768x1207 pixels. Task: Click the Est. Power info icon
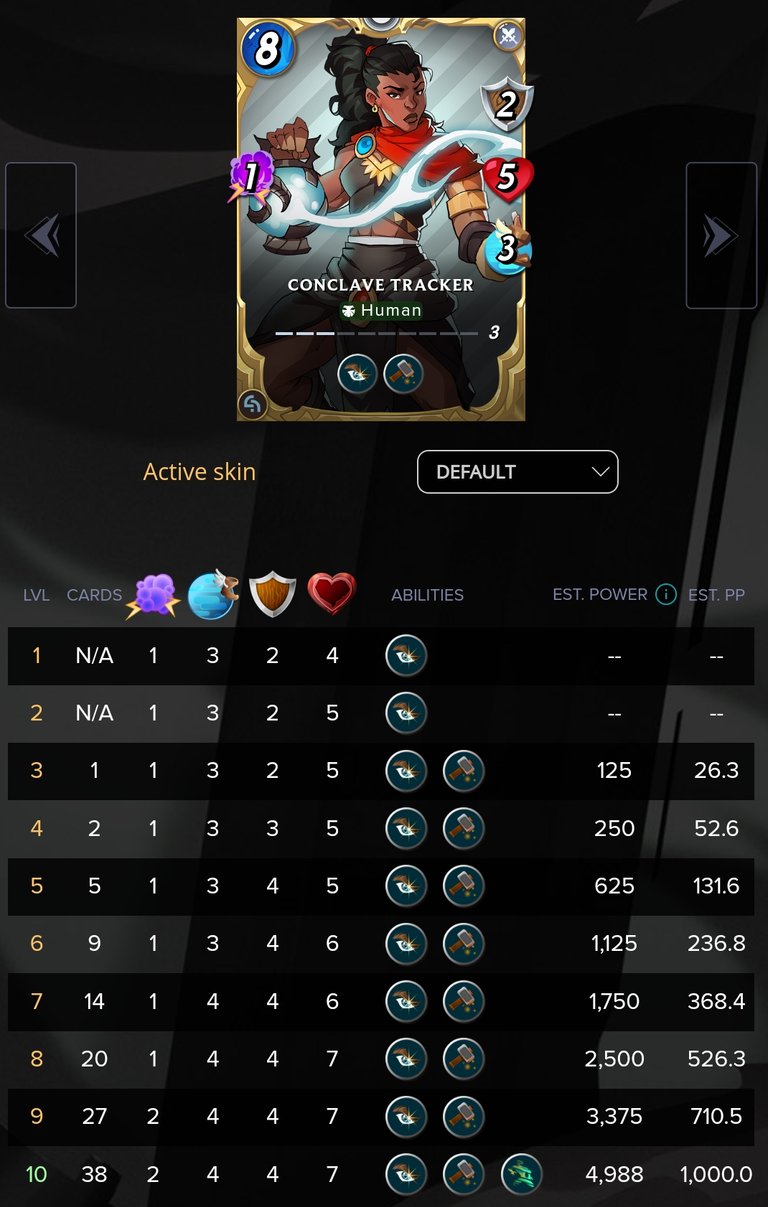[666, 594]
